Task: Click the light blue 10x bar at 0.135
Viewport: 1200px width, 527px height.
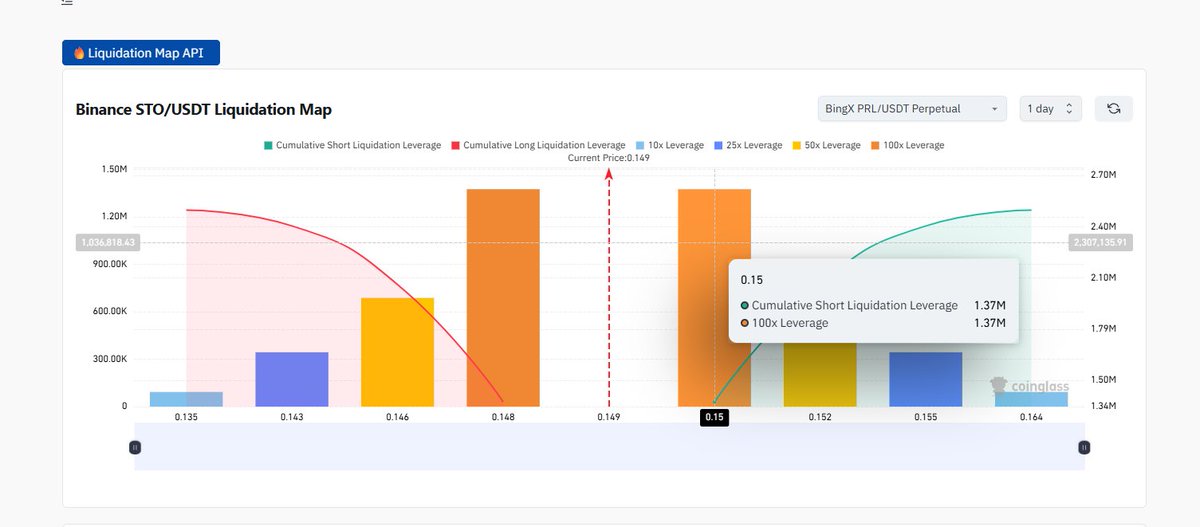Action: click(186, 399)
